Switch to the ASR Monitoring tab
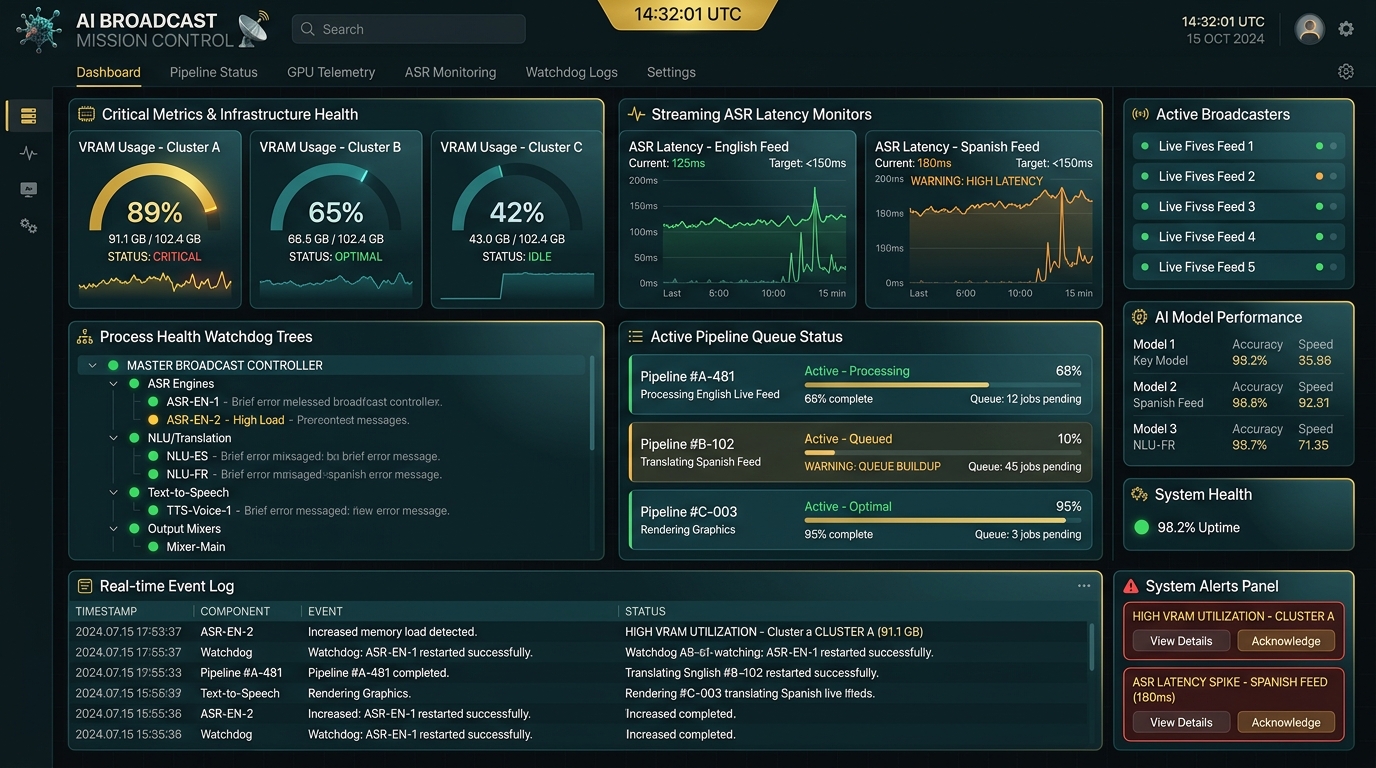 [450, 72]
